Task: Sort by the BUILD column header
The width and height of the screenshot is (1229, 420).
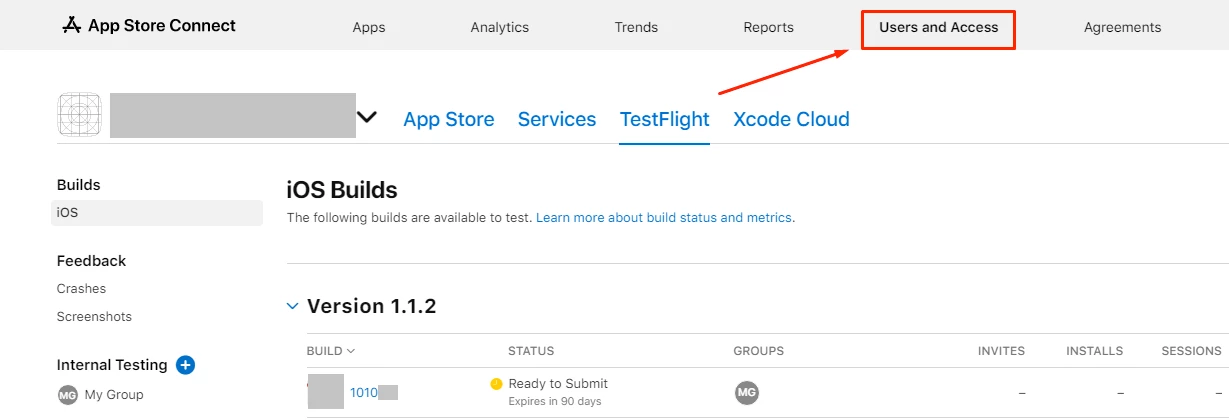Action: pos(331,351)
